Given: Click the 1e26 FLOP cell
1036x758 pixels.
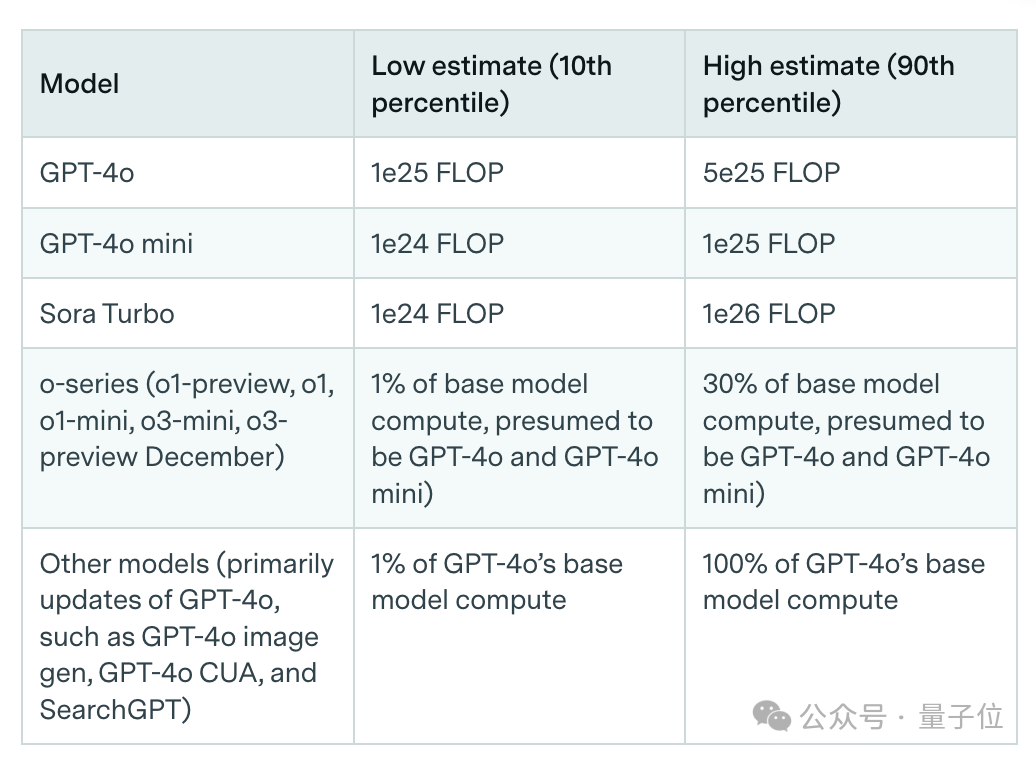Looking at the screenshot, I should click(x=768, y=313).
